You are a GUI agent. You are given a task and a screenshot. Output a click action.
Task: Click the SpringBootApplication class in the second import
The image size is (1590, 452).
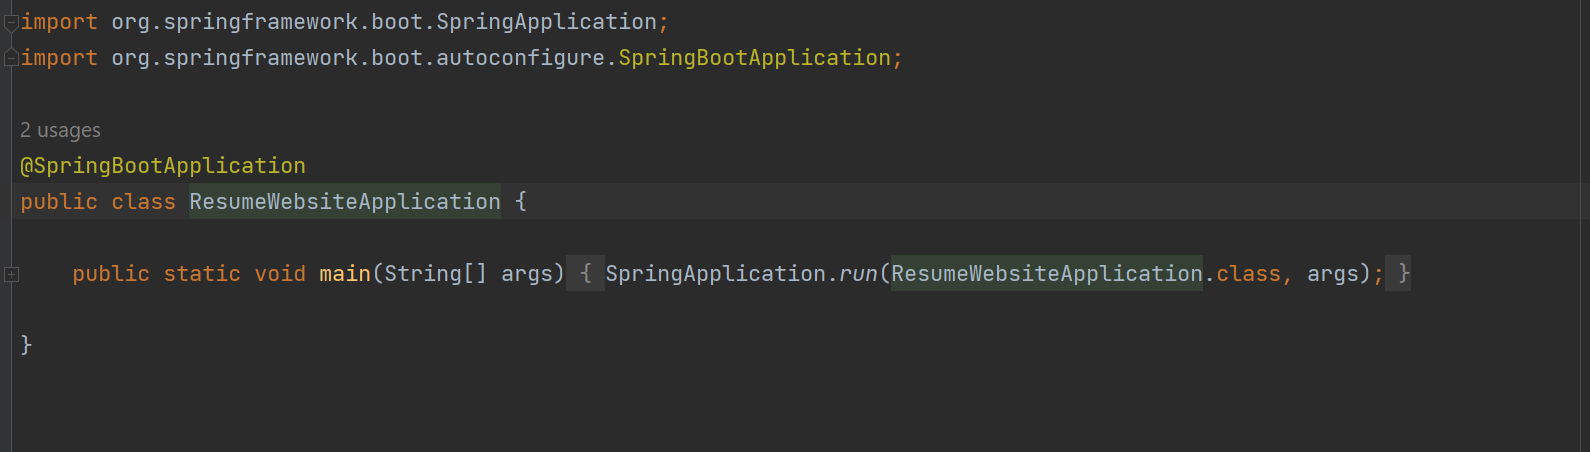tap(755, 58)
